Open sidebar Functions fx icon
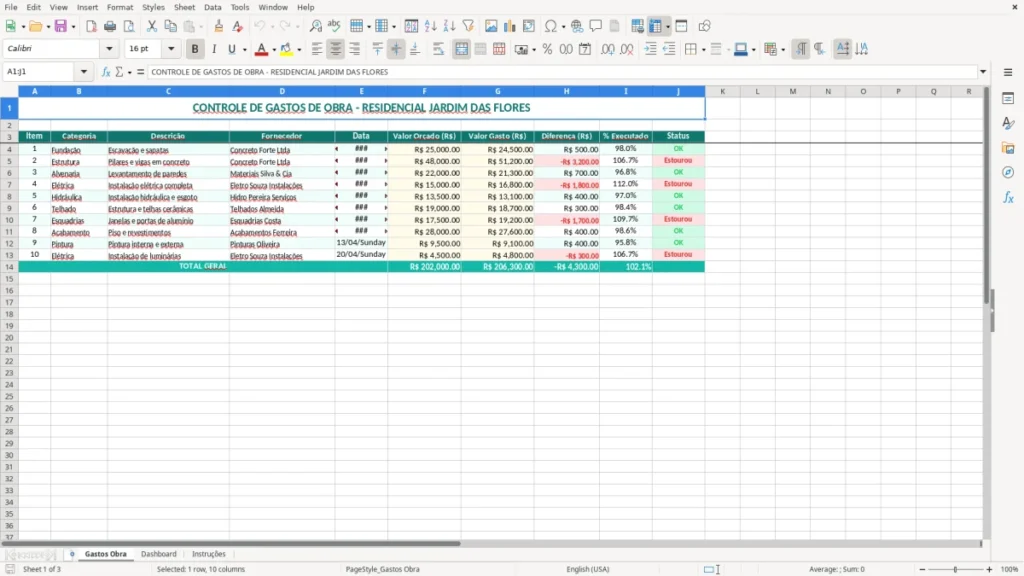 click(x=1008, y=197)
